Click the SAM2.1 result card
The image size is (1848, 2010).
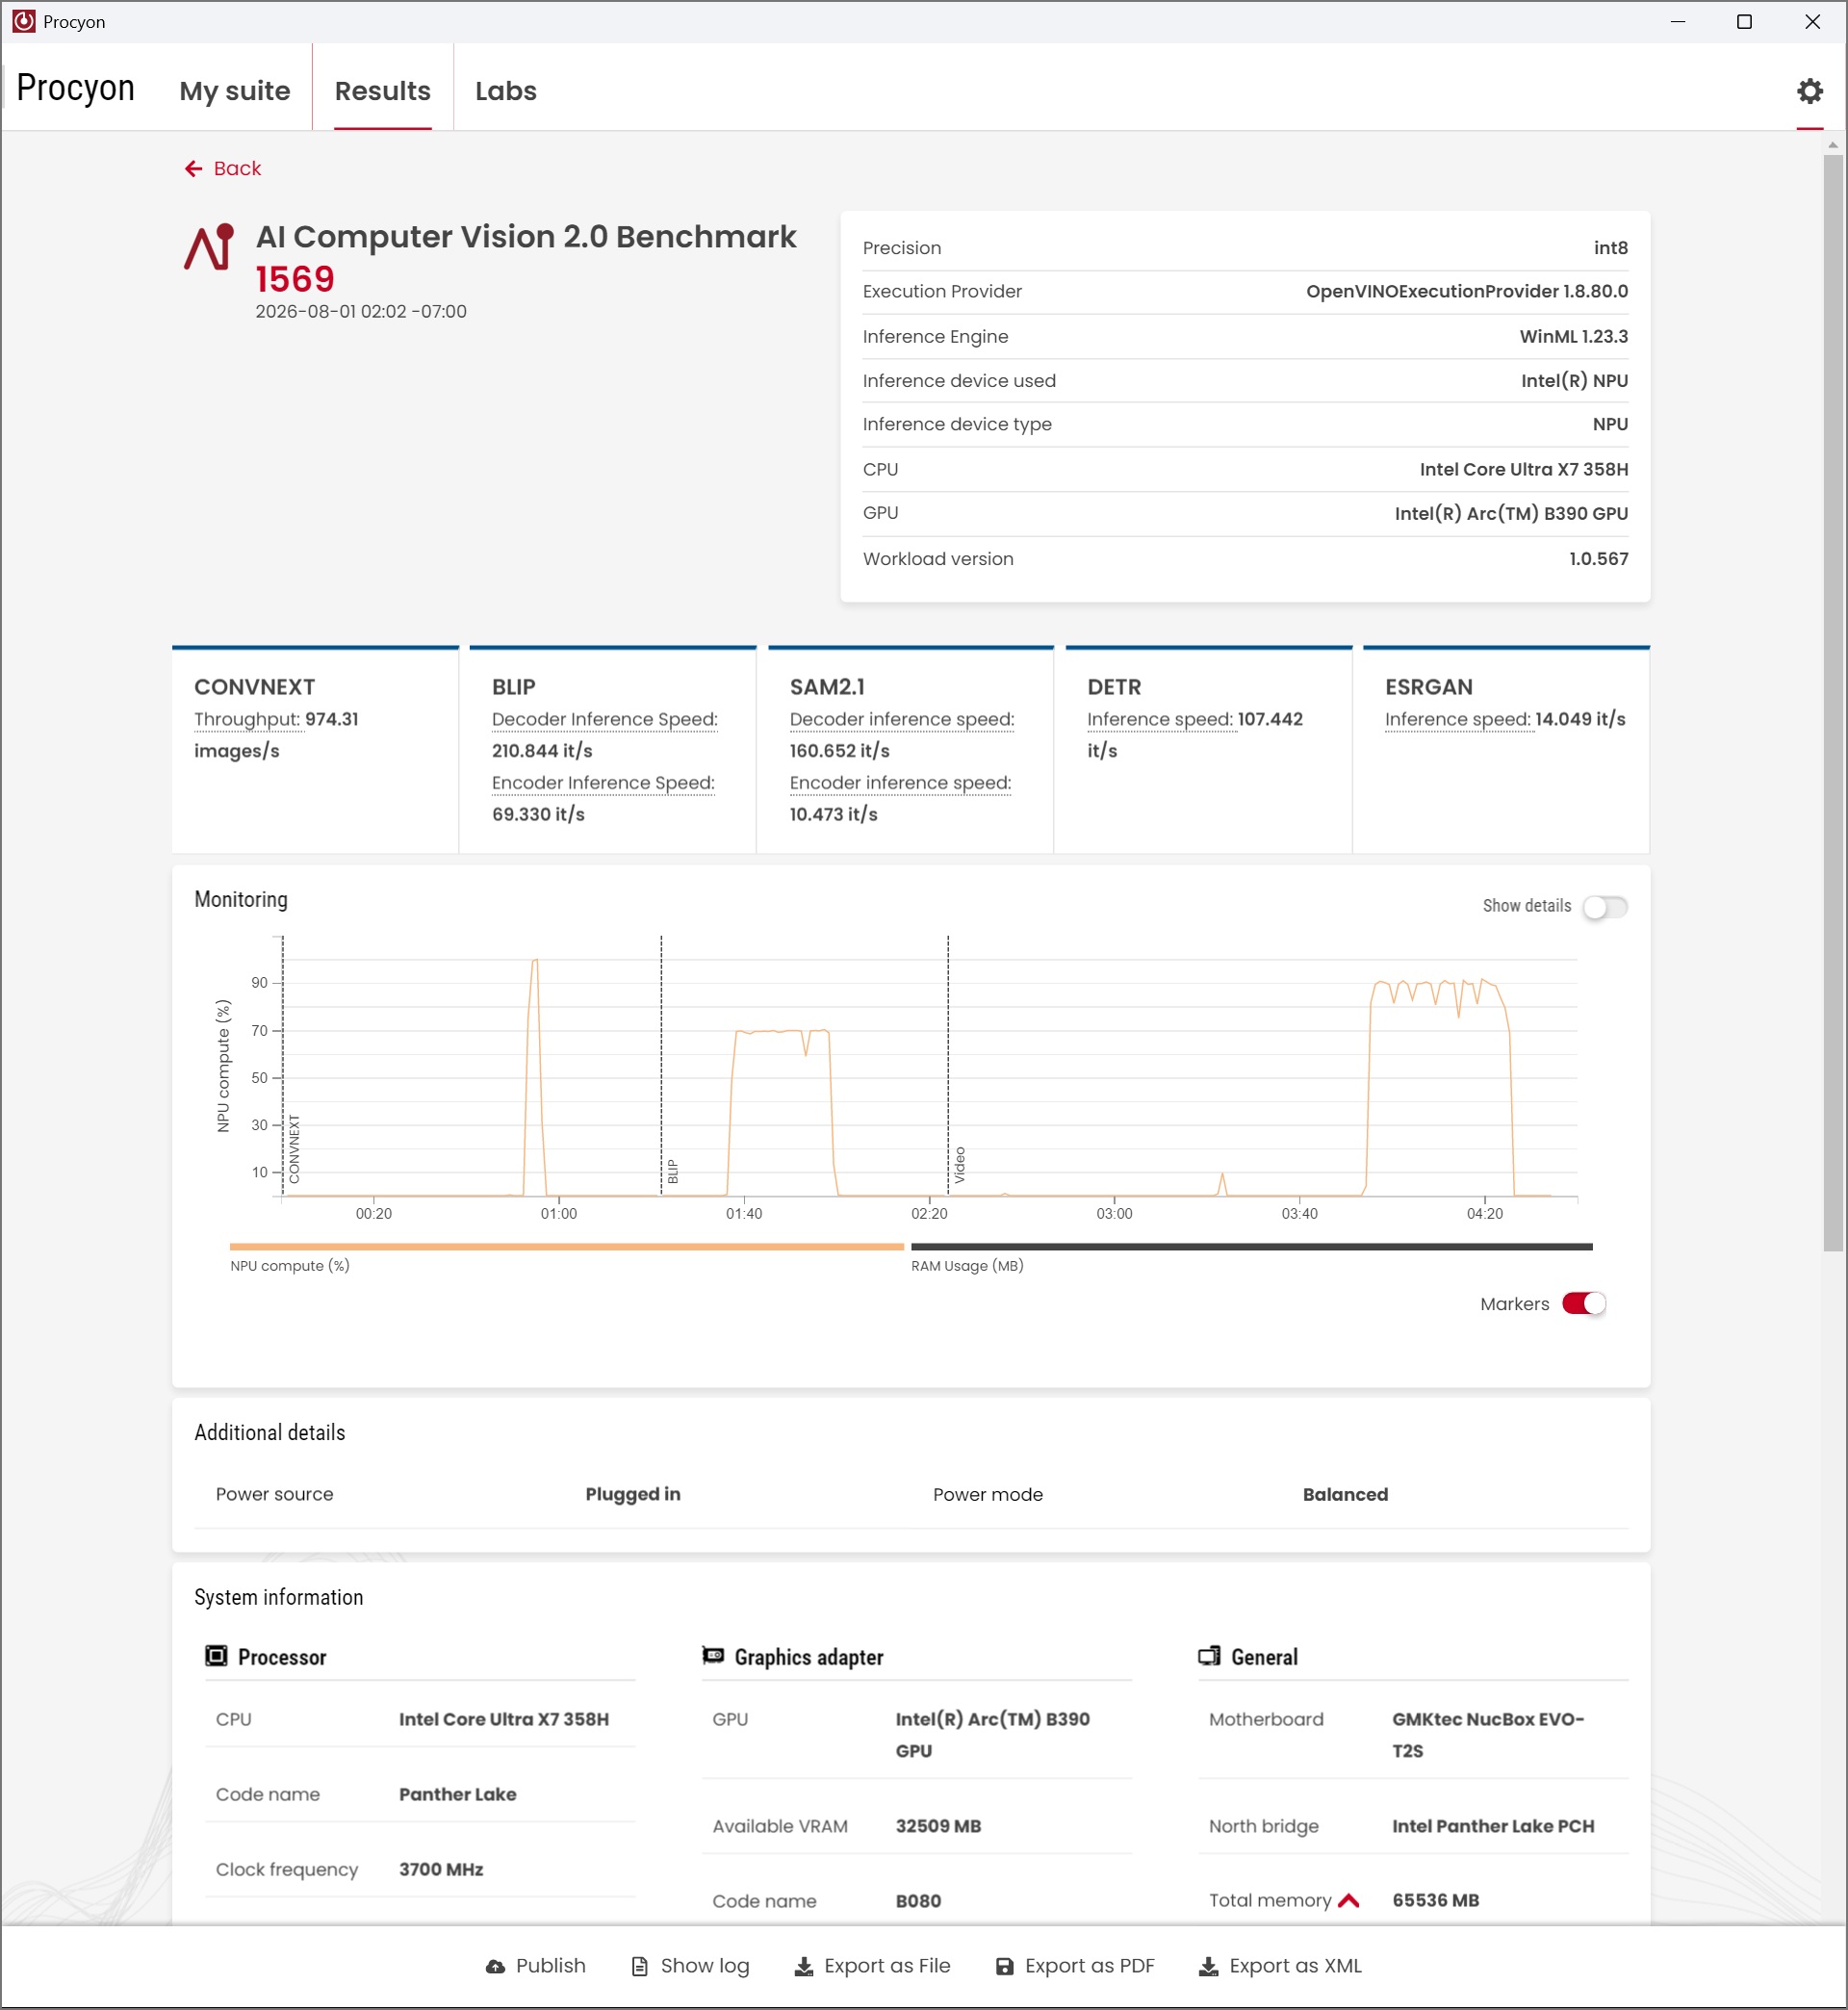coord(911,750)
